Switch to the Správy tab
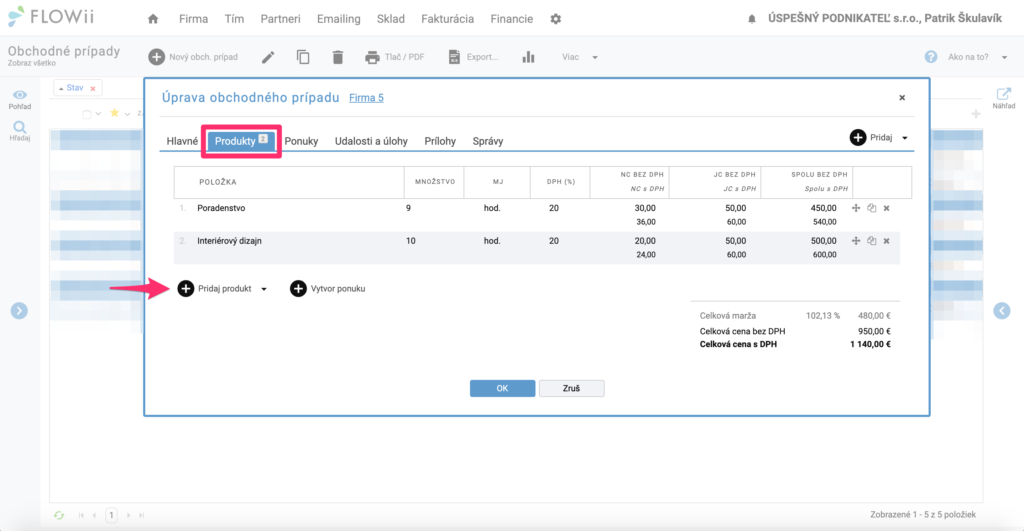The width and height of the screenshot is (1024, 531). pos(488,141)
